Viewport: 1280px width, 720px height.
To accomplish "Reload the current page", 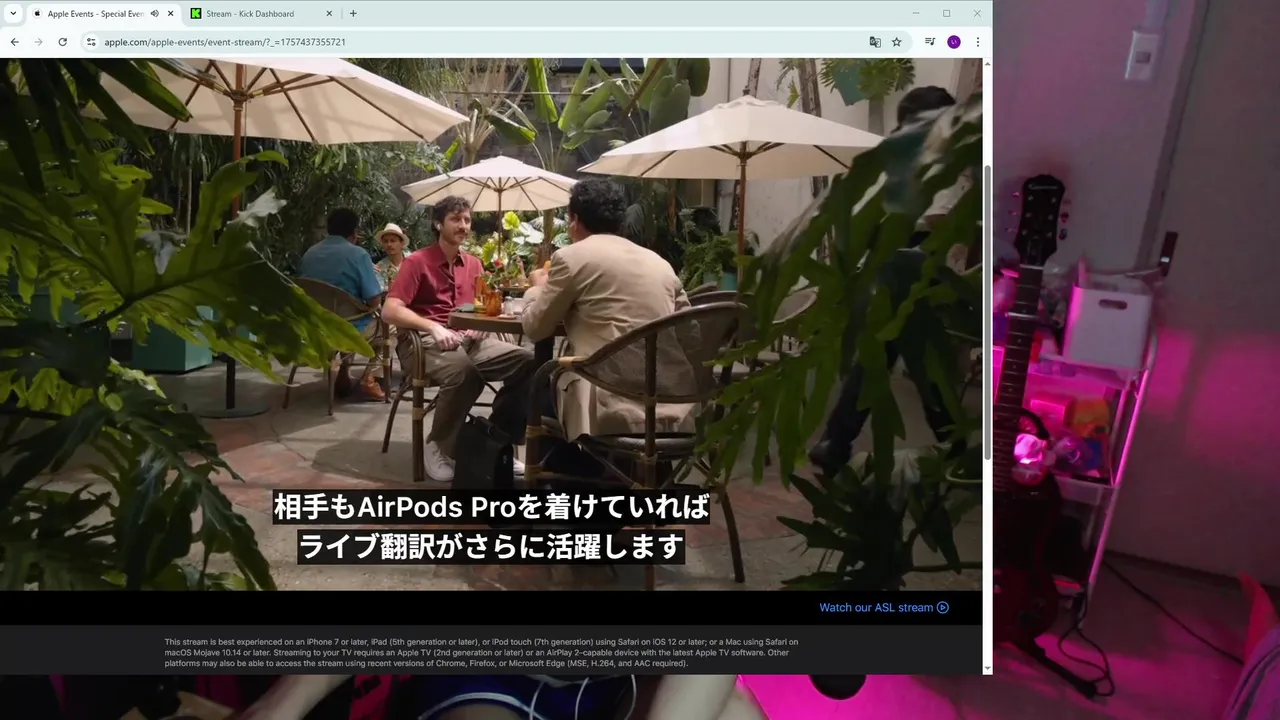I will pos(62,42).
